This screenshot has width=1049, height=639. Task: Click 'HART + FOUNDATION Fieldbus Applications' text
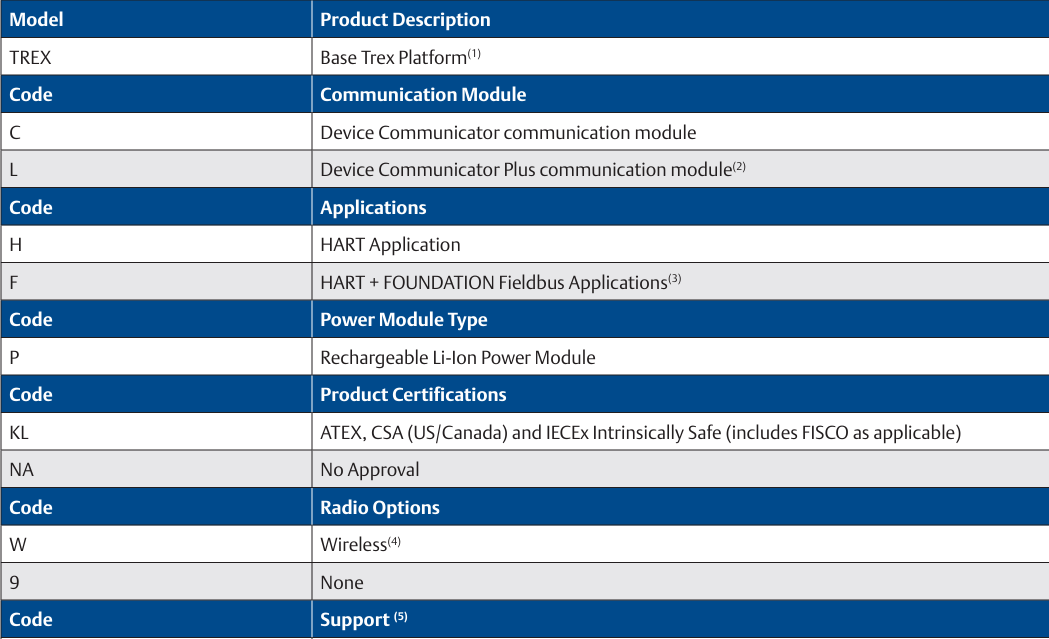tap(494, 282)
